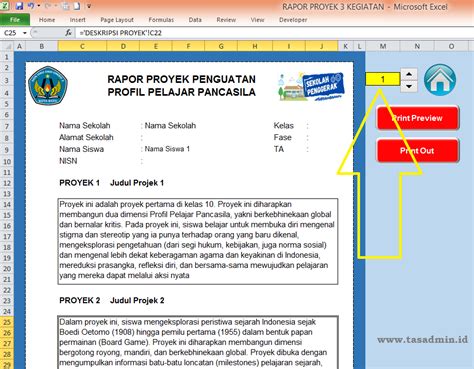This screenshot has height=369, width=474.
Task: Open the Data ribbon tab
Action: point(195,20)
